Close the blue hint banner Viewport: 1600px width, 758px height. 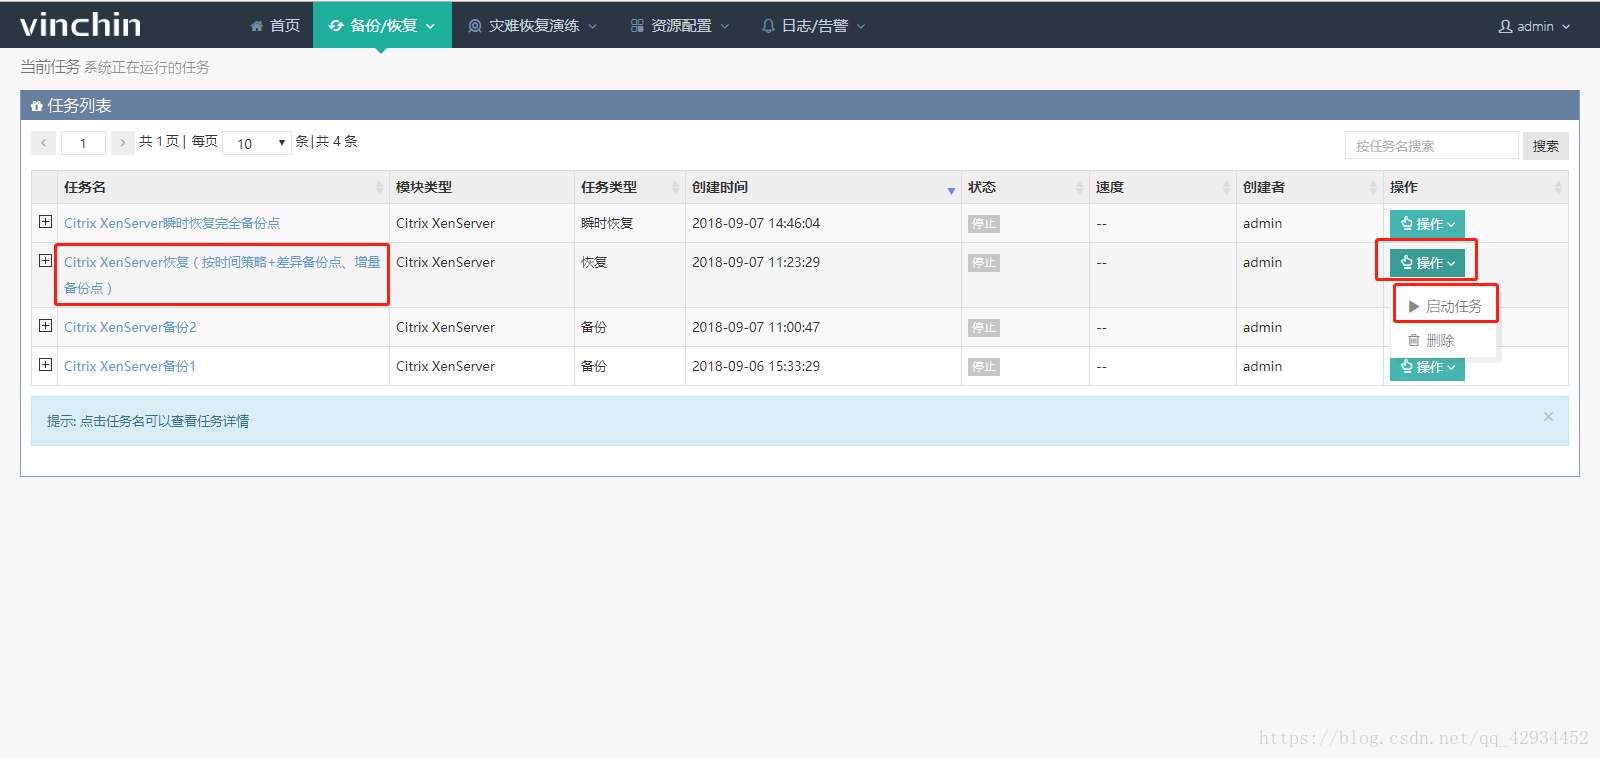(x=1548, y=417)
